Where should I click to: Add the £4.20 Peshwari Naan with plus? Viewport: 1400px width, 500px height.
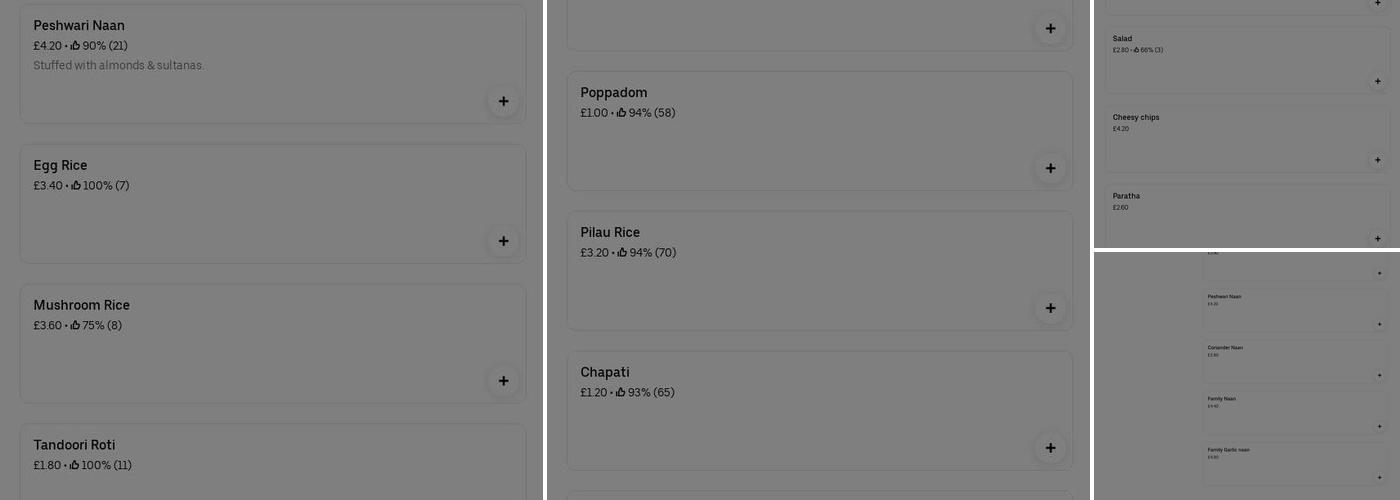(503, 101)
